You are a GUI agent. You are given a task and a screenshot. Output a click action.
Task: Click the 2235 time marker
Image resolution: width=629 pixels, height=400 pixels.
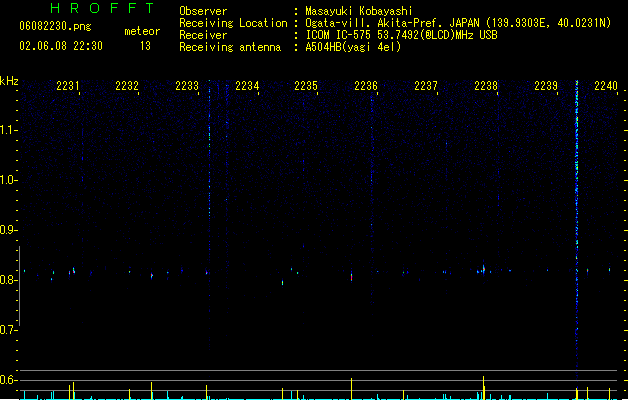coord(306,86)
